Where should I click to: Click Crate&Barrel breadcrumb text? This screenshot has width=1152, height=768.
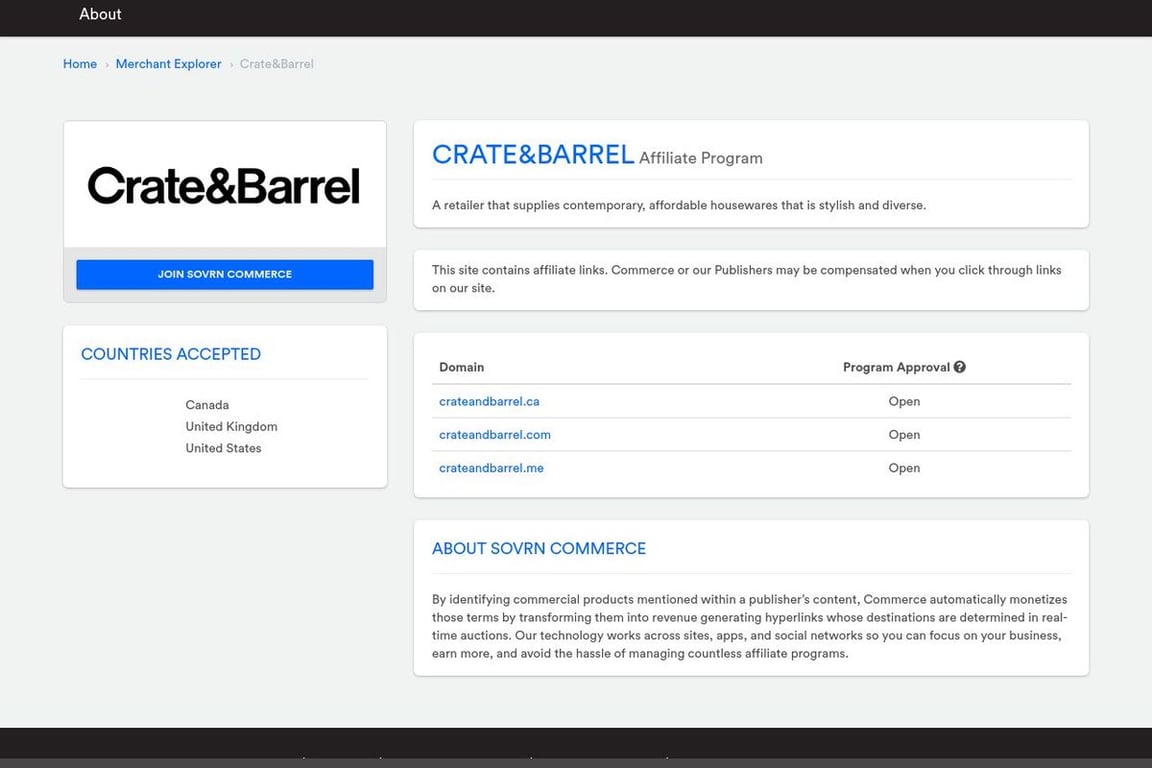click(276, 64)
